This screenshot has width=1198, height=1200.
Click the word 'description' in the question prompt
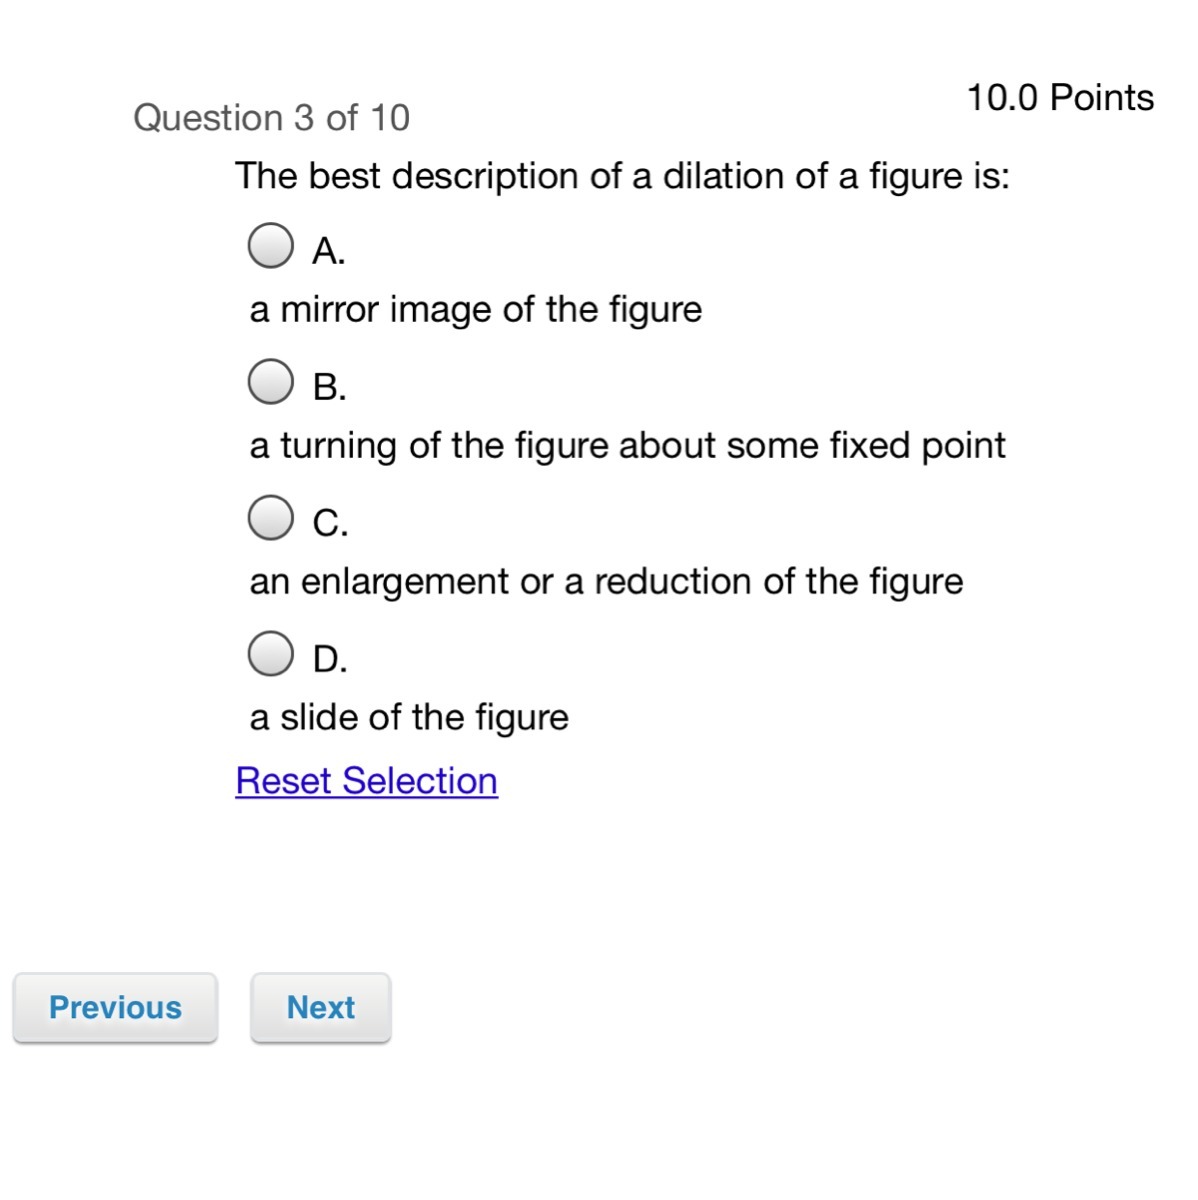pos(485,177)
